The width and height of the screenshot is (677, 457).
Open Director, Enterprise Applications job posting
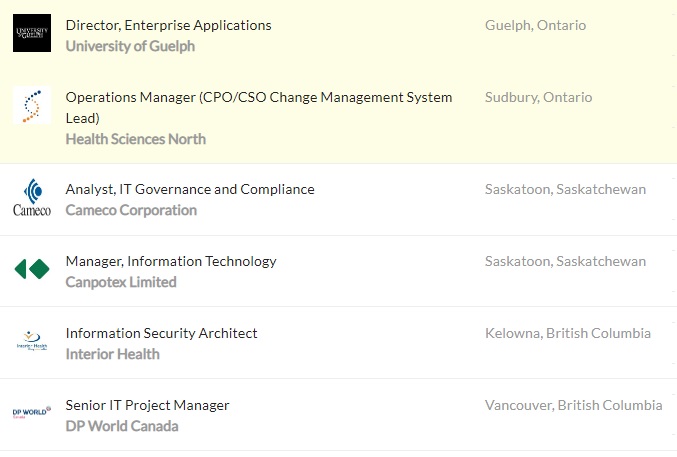tap(168, 25)
